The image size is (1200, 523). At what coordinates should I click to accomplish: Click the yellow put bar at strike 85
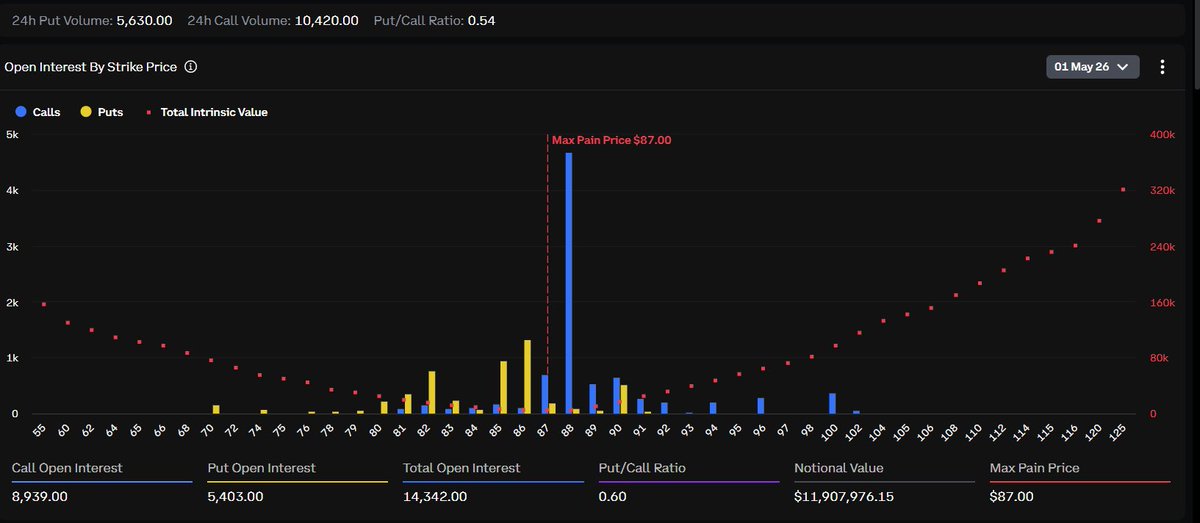pyautogui.click(x=503, y=388)
